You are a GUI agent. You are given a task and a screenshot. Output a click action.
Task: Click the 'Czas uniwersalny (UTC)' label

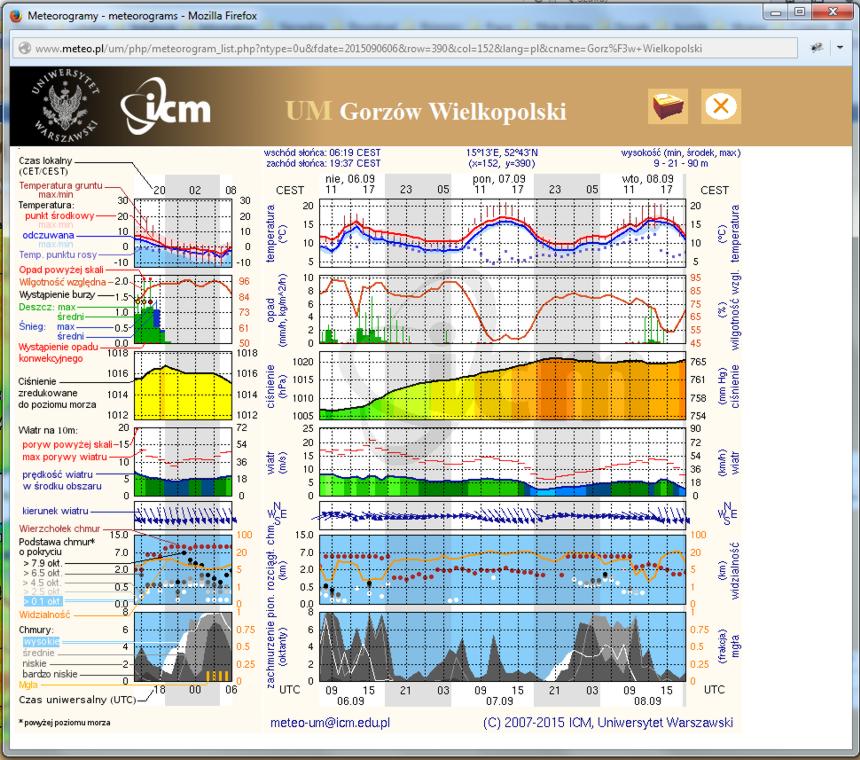[77, 700]
